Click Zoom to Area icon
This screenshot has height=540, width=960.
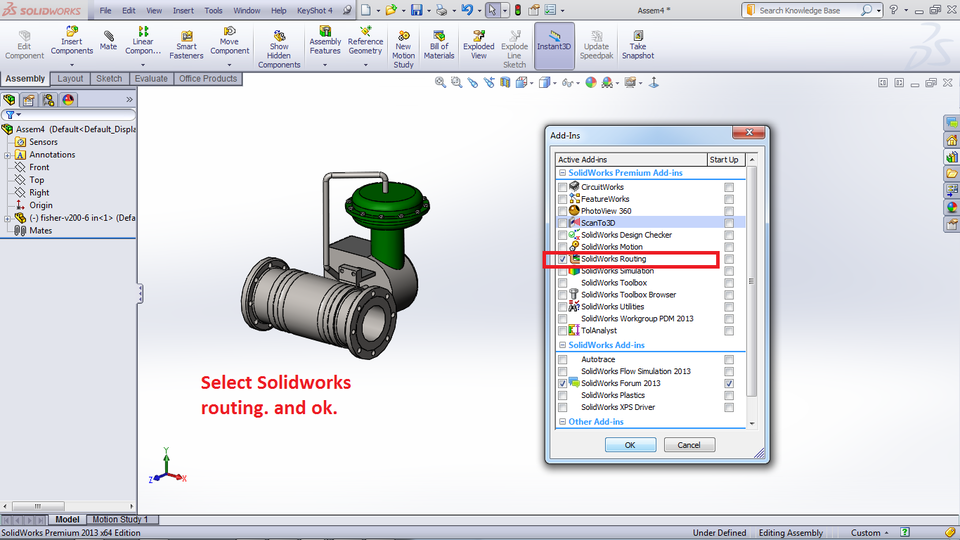click(457, 83)
